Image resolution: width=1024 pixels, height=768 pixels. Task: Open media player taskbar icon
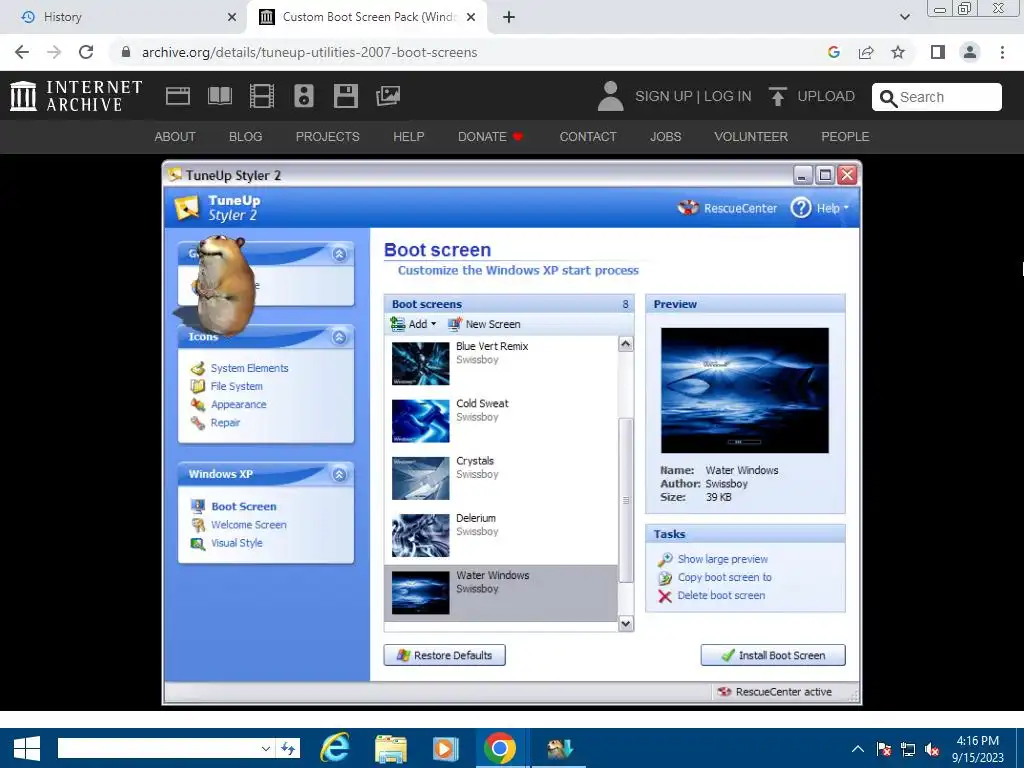(445, 748)
